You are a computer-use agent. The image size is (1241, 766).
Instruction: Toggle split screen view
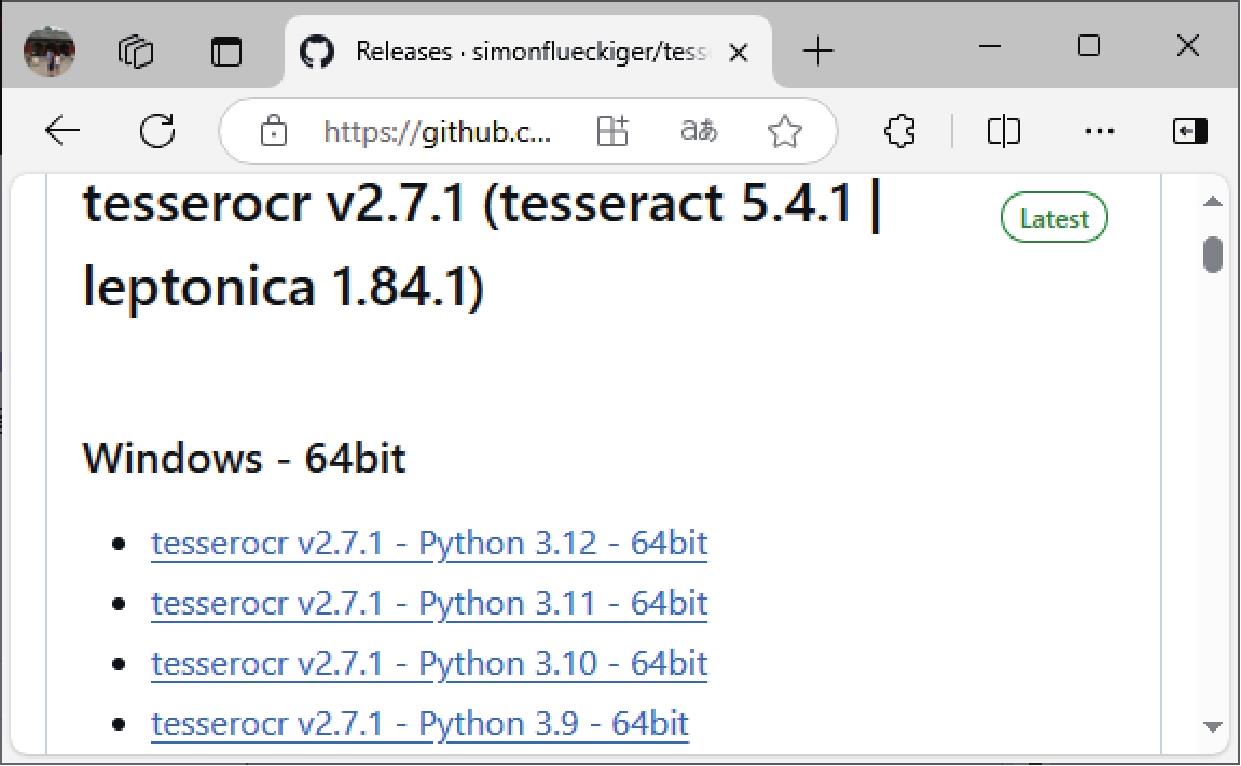click(1003, 131)
